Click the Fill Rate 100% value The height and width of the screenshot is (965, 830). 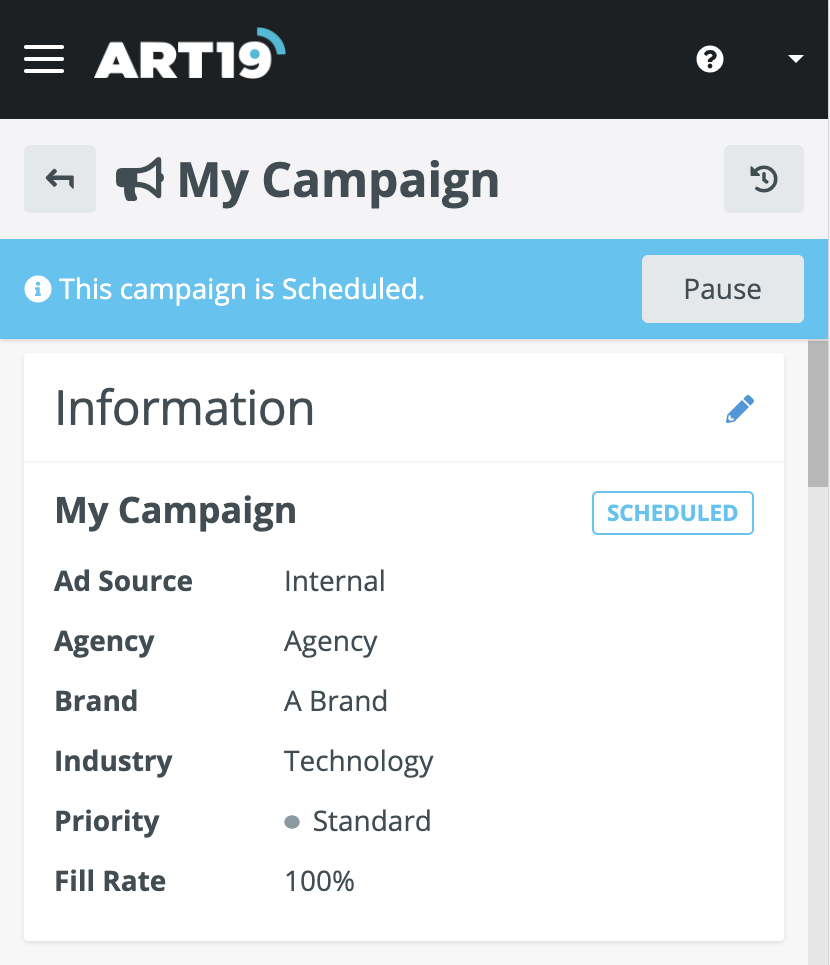click(319, 881)
